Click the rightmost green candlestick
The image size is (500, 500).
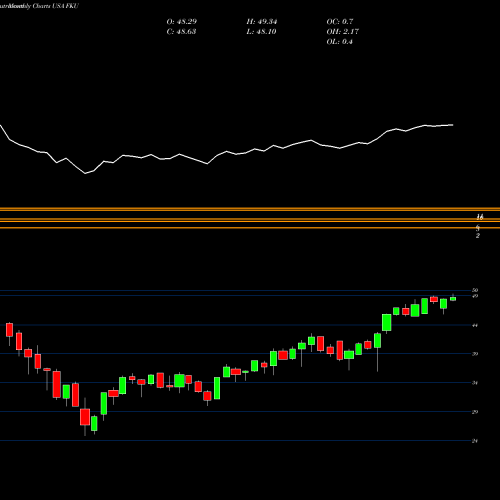[x=453, y=298]
